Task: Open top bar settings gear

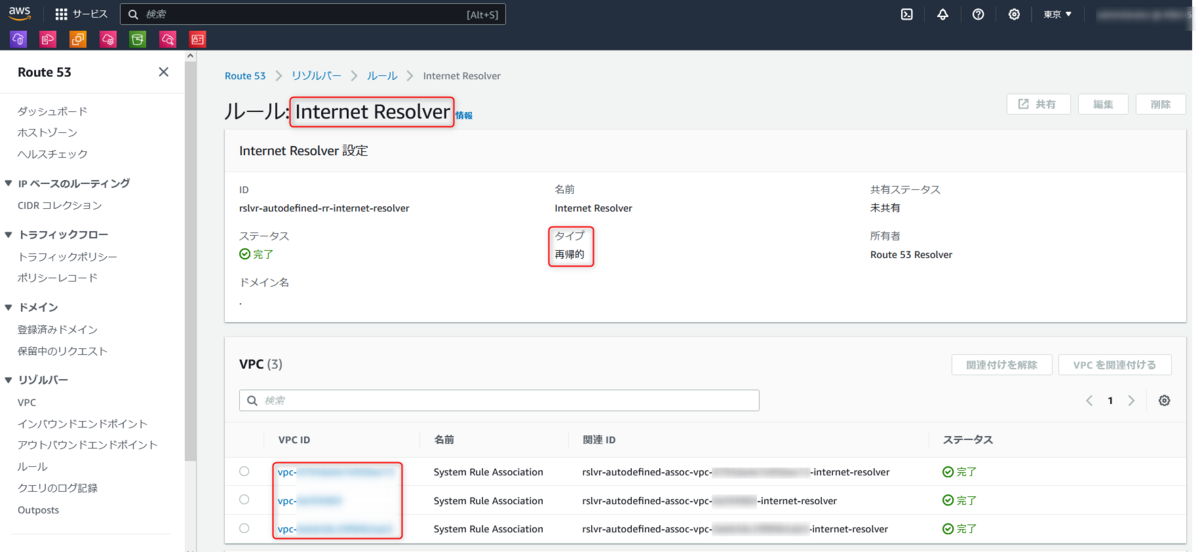Action: pos(1014,14)
